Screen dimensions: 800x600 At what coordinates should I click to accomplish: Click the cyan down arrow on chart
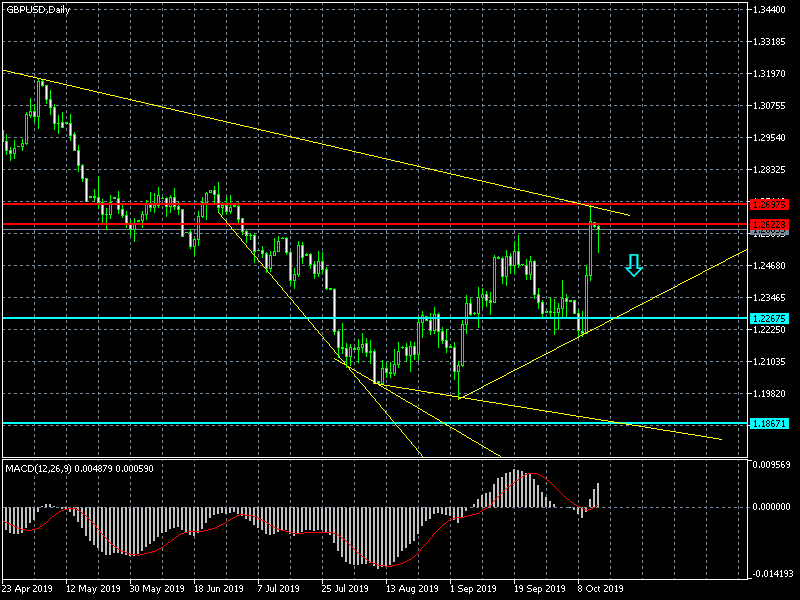pos(633,265)
